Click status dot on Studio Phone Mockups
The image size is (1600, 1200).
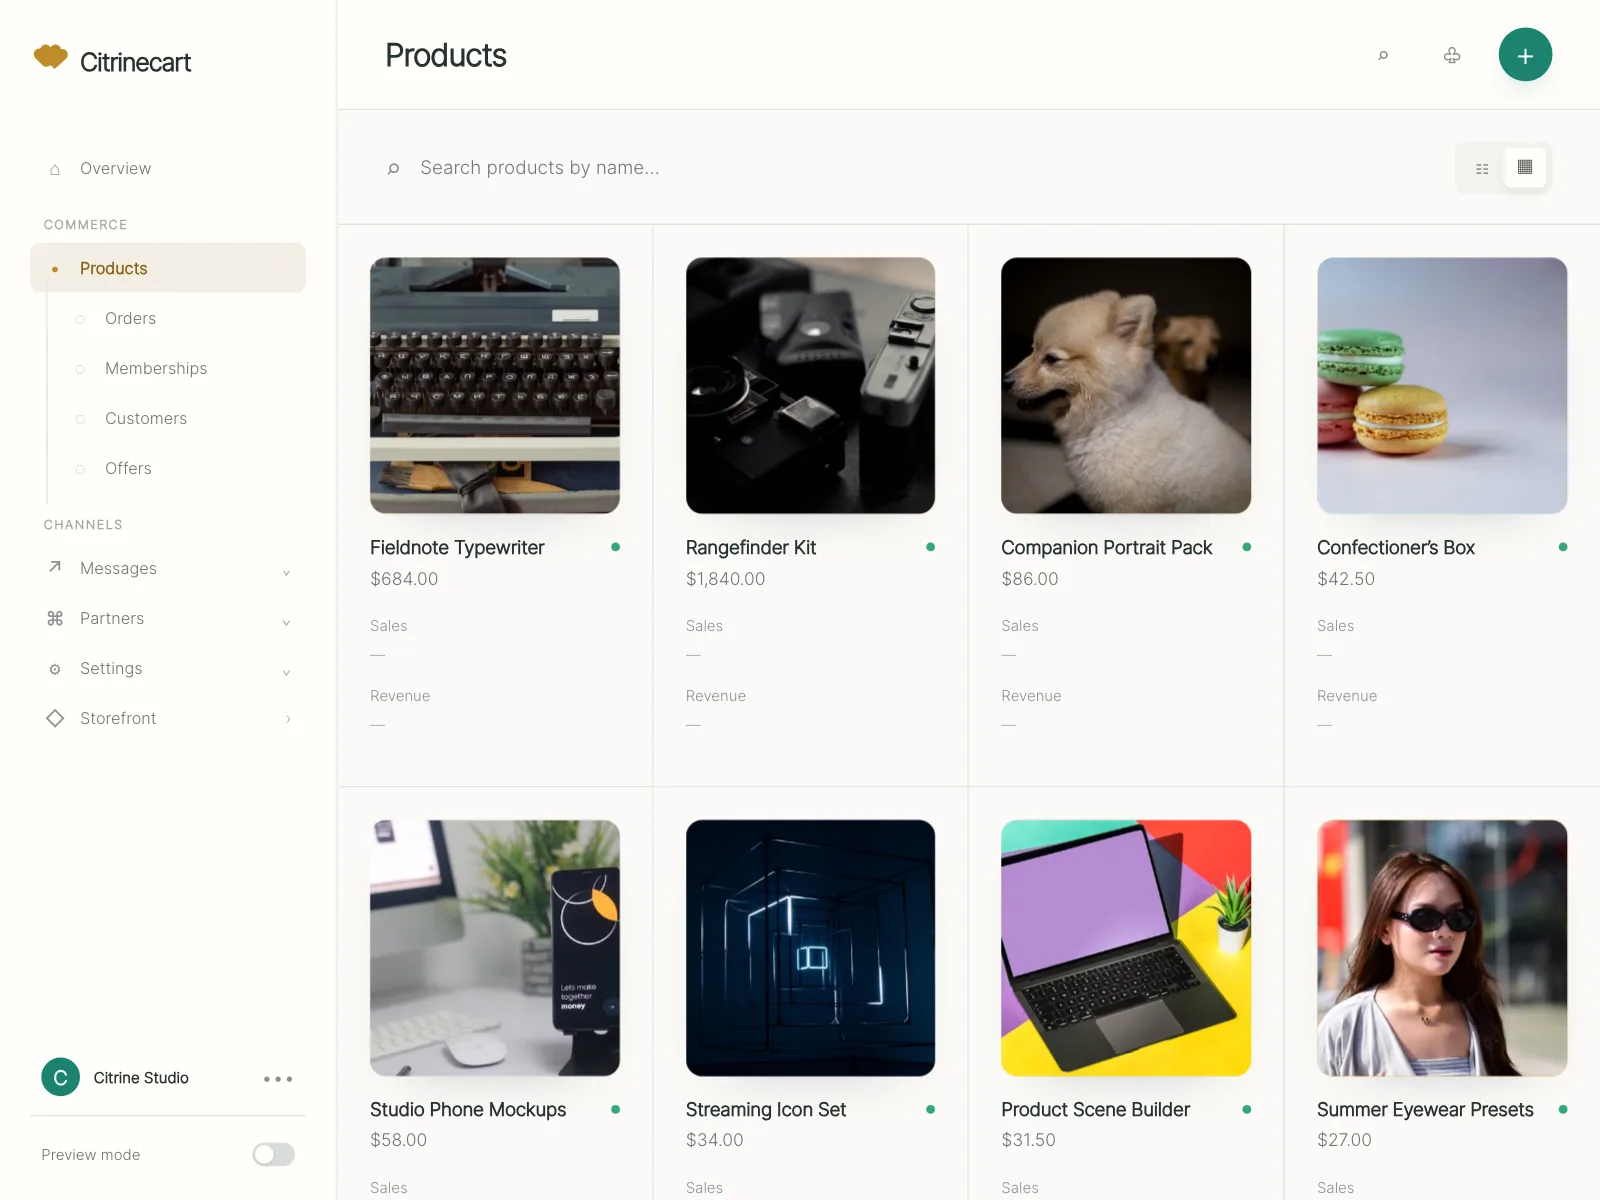(x=615, y=1109)
